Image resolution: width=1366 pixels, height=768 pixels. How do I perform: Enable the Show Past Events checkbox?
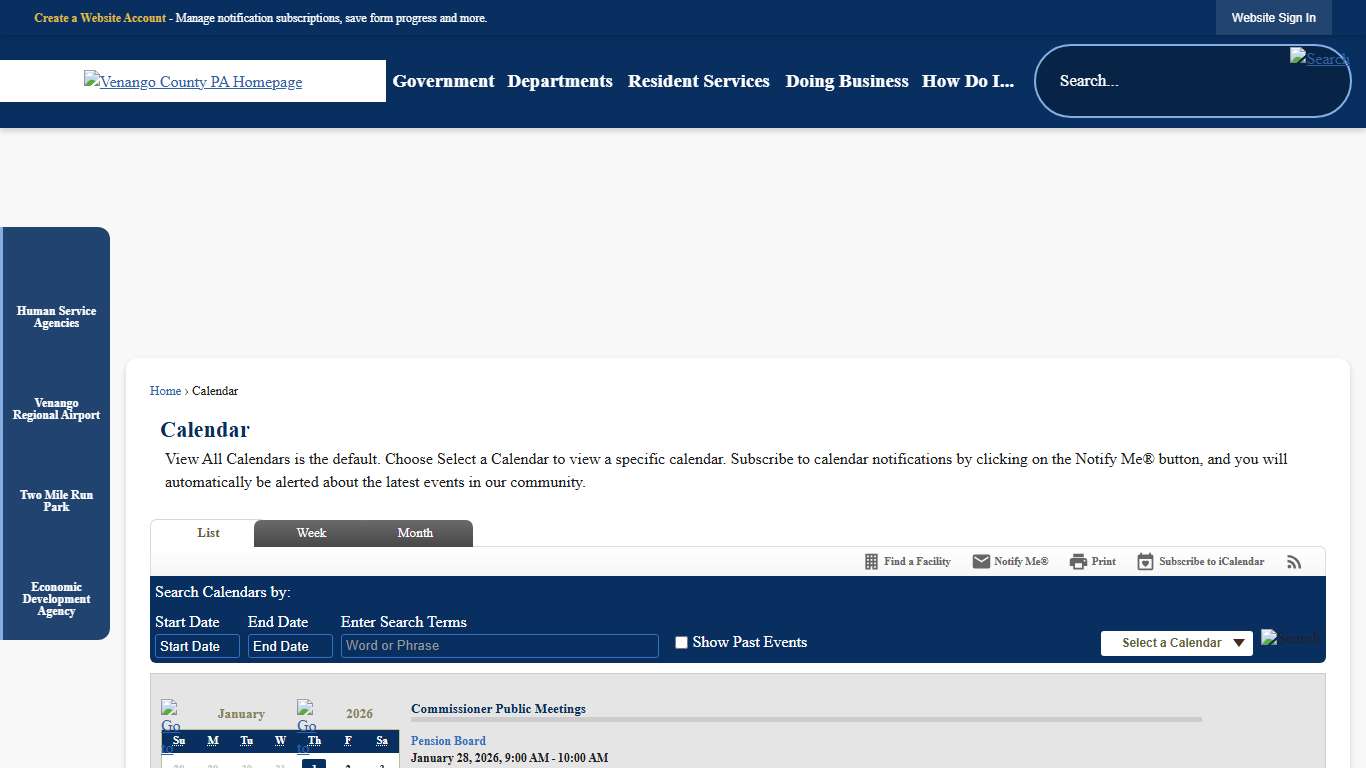pos(681,643)
